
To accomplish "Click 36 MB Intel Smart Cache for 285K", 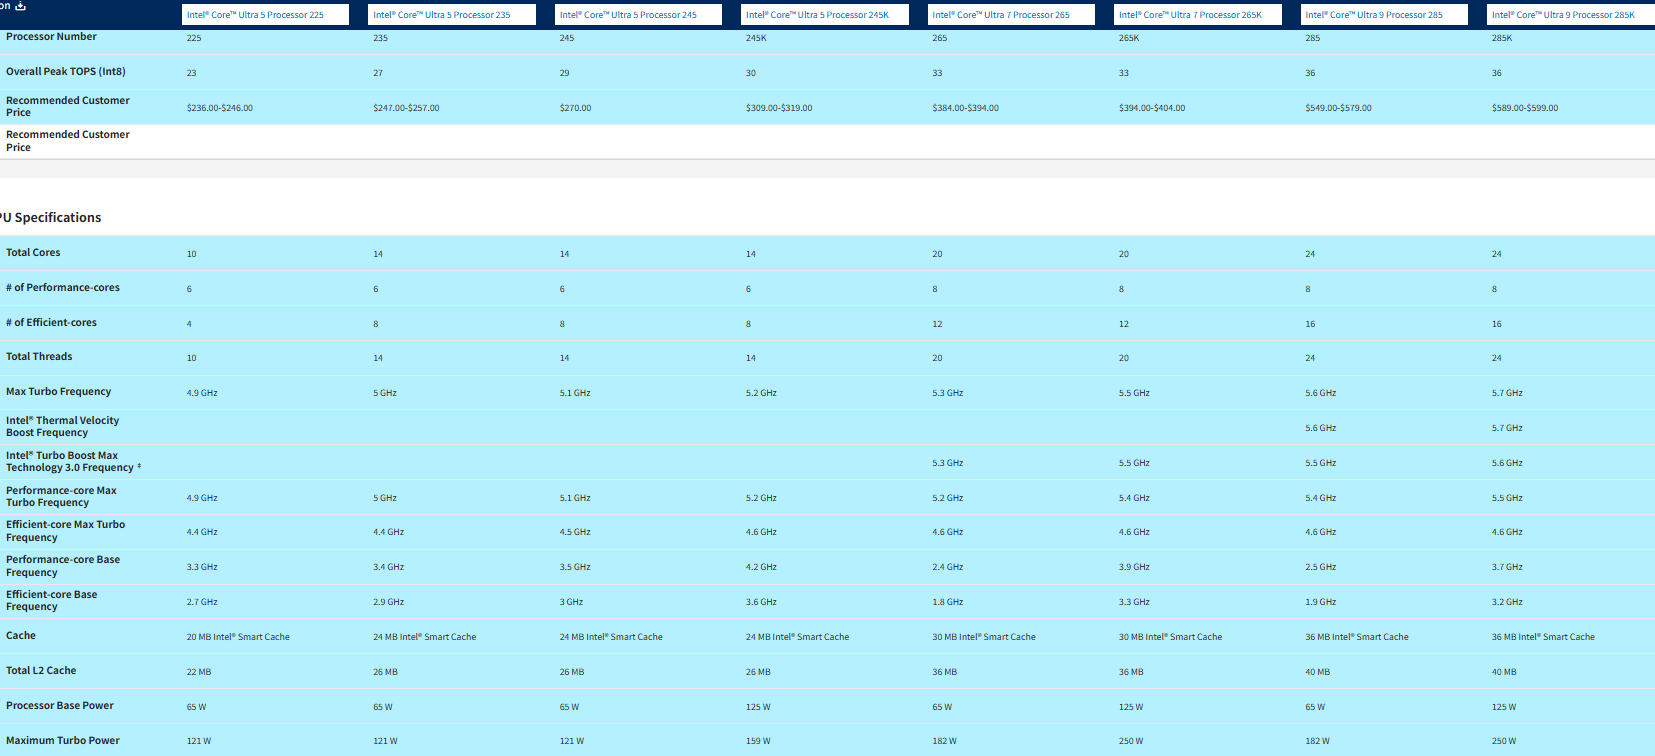I will click(x=1543, y=637).
